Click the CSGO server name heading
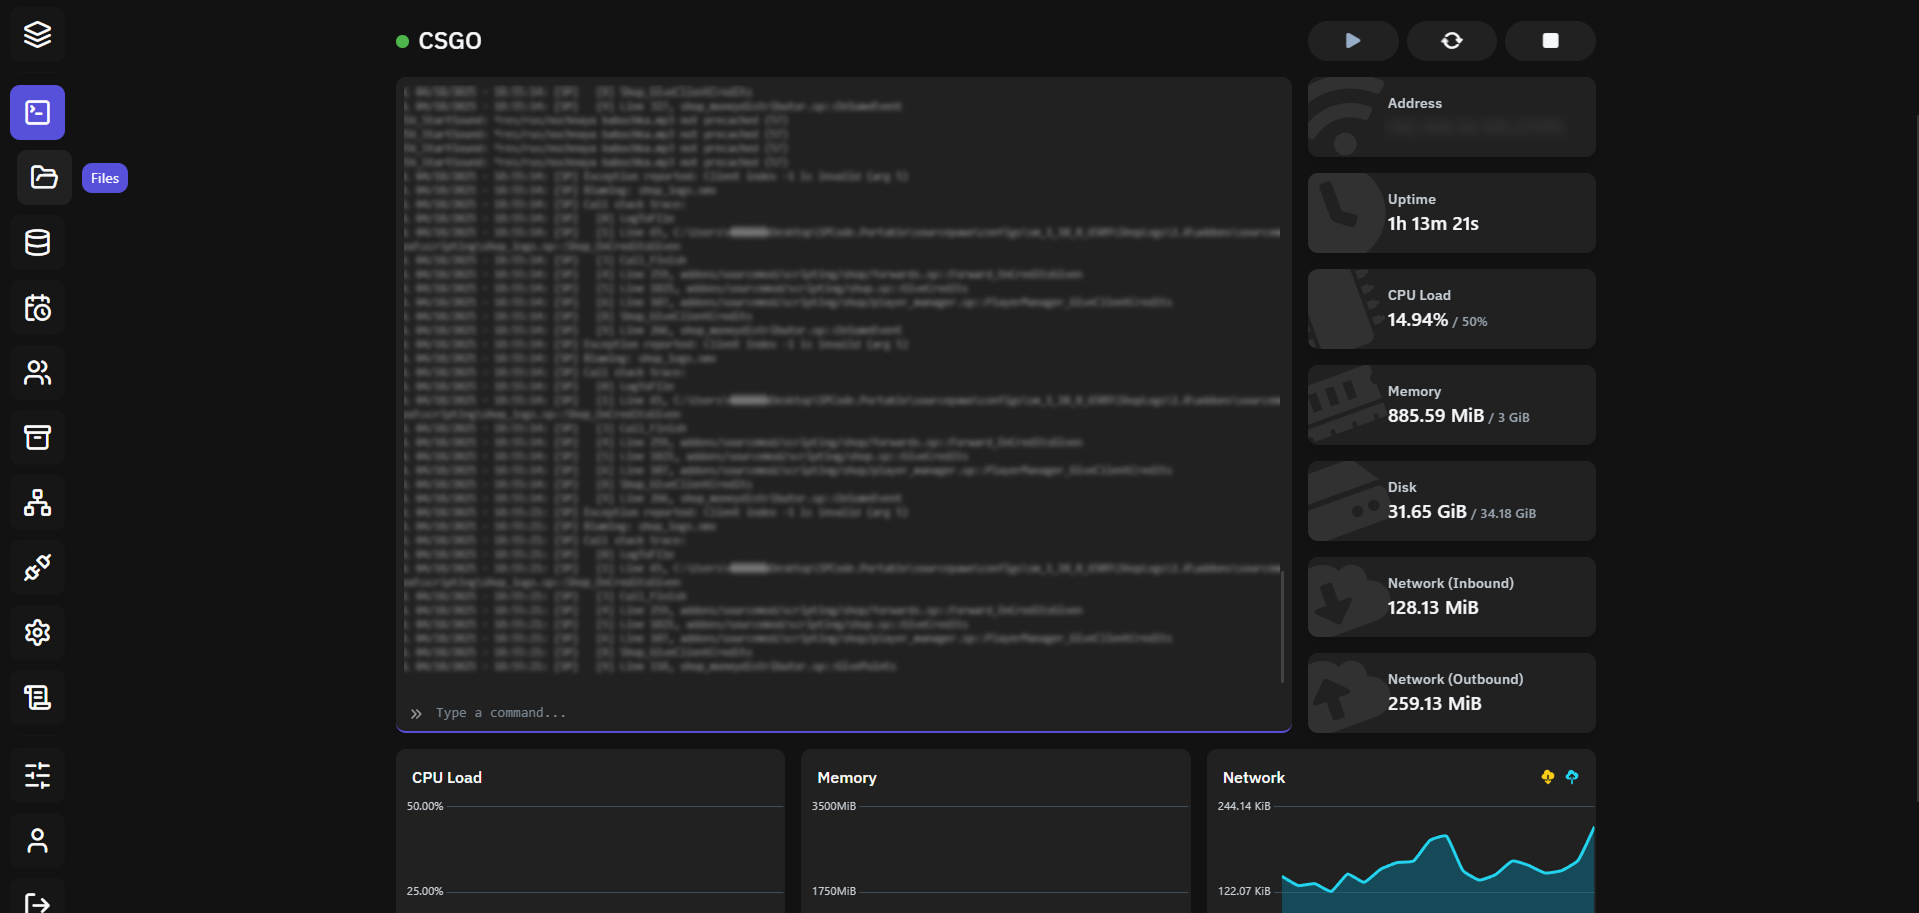The image size is (1919, 913). 450,41
